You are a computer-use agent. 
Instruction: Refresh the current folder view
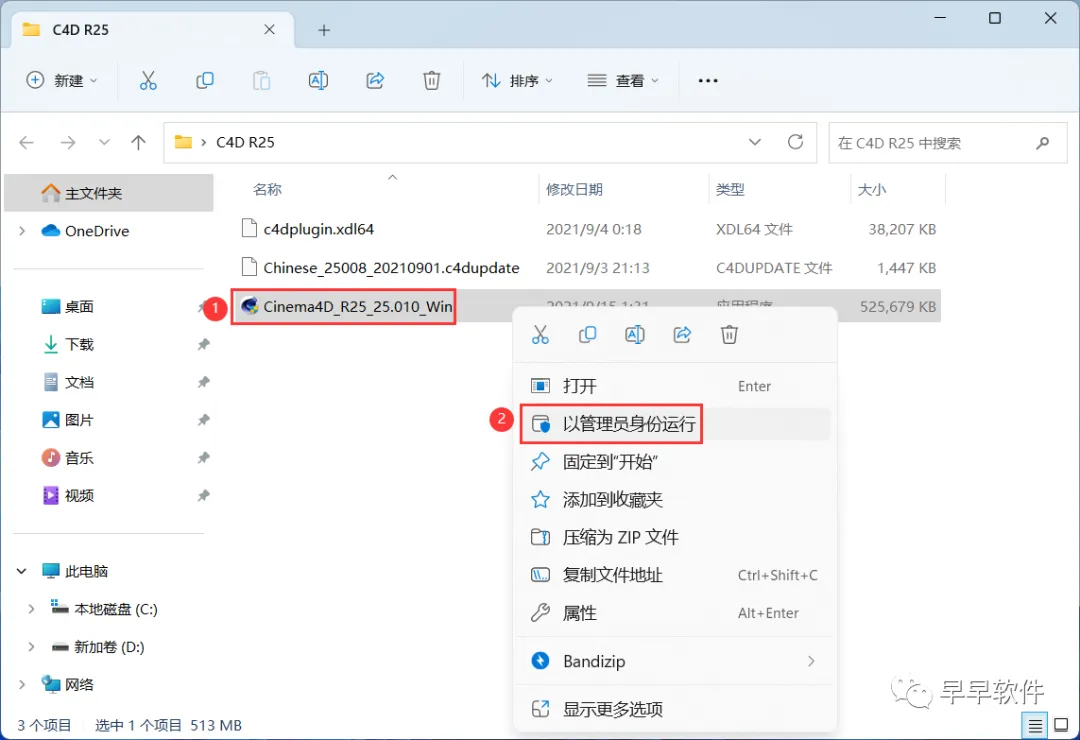796,142
